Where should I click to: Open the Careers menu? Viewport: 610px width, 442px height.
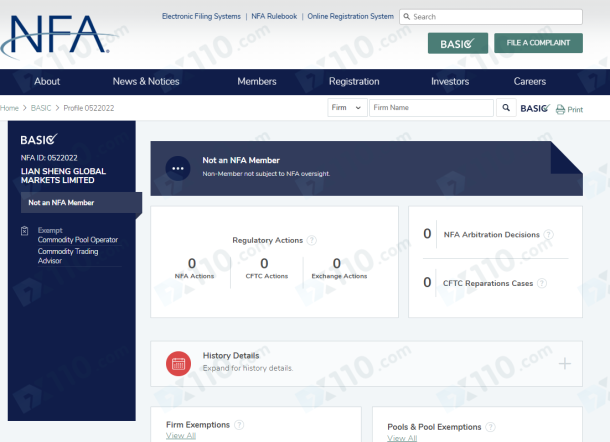point(530,82)
